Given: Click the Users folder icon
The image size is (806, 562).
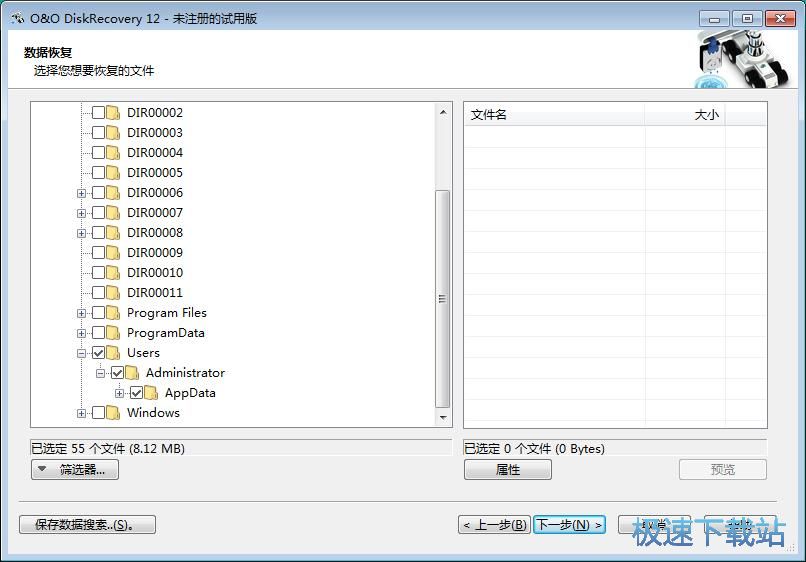Looking at the screenshot, I should 113,353.
